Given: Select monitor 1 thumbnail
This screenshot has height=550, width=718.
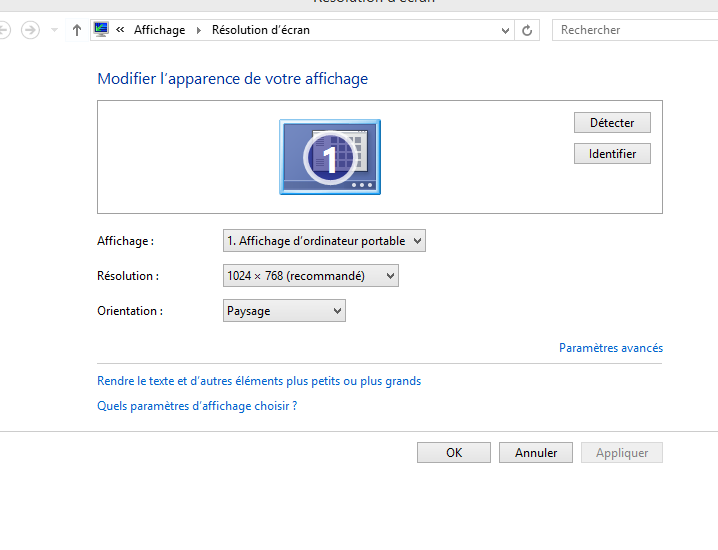Looking at the screenshot, I should [330, 157].
